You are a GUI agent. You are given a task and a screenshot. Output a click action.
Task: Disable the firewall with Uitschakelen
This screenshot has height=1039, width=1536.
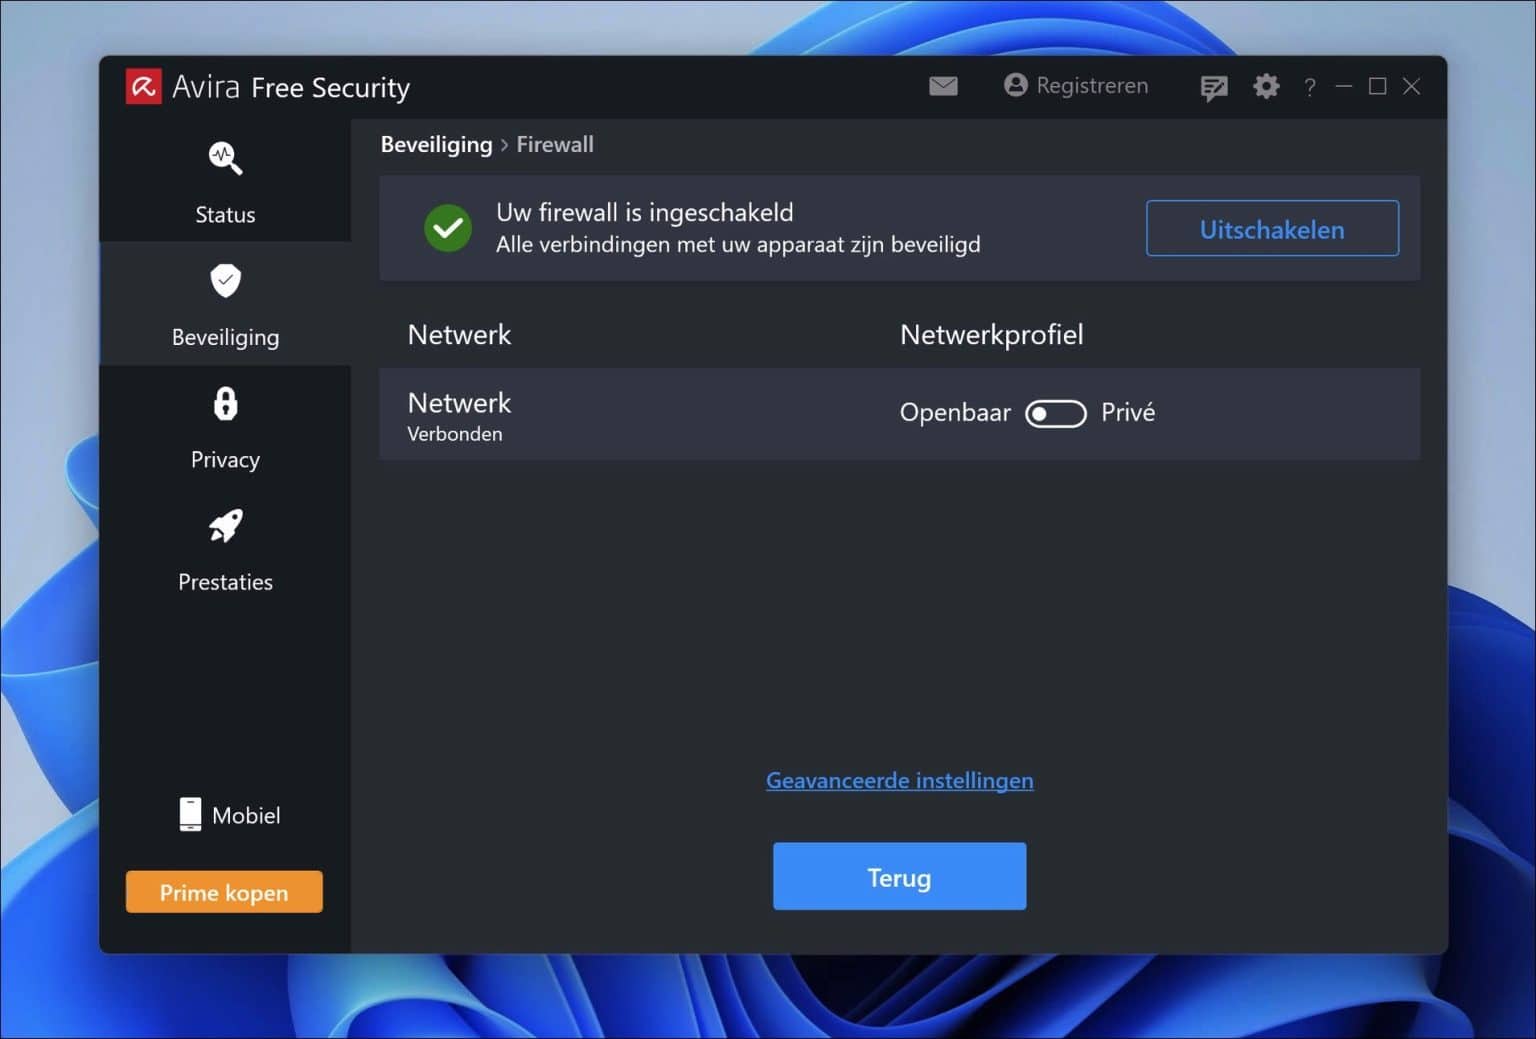tap(1271, 229)
